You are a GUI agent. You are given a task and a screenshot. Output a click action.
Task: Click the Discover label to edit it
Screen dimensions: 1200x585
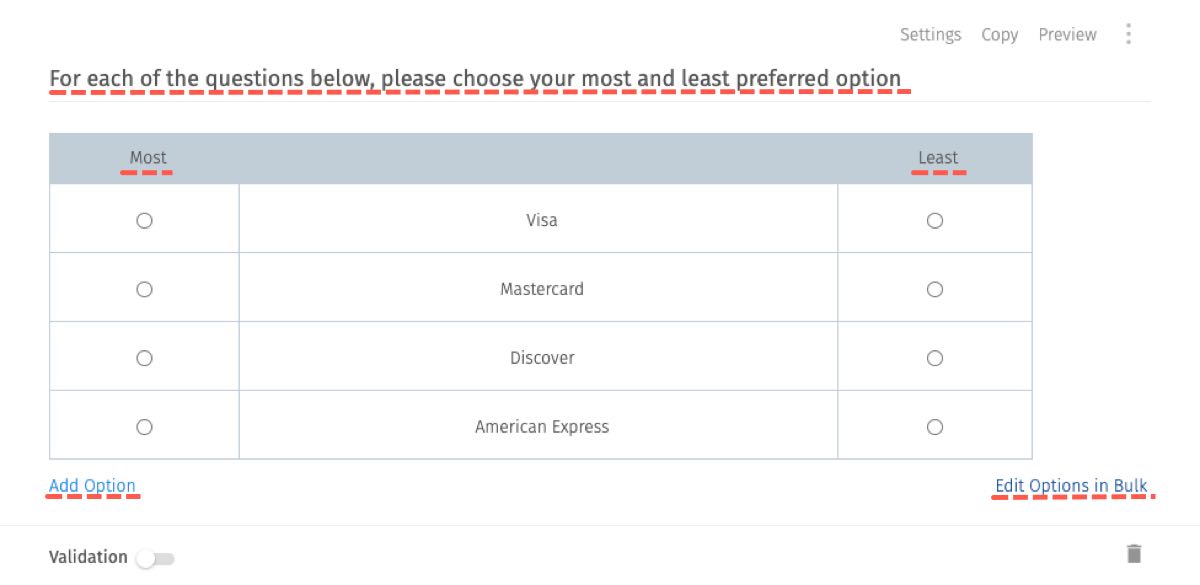pos(540,357)
